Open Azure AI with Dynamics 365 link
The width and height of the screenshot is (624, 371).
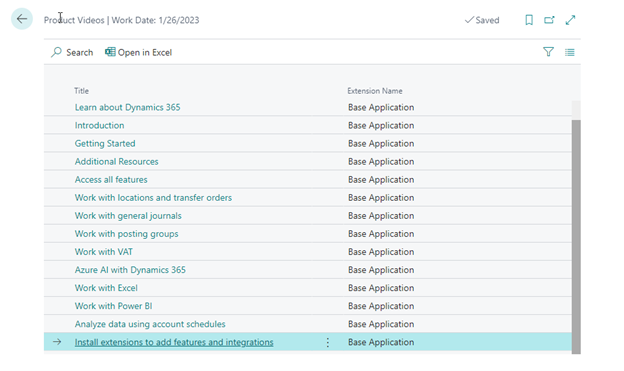tap(130, 270)
